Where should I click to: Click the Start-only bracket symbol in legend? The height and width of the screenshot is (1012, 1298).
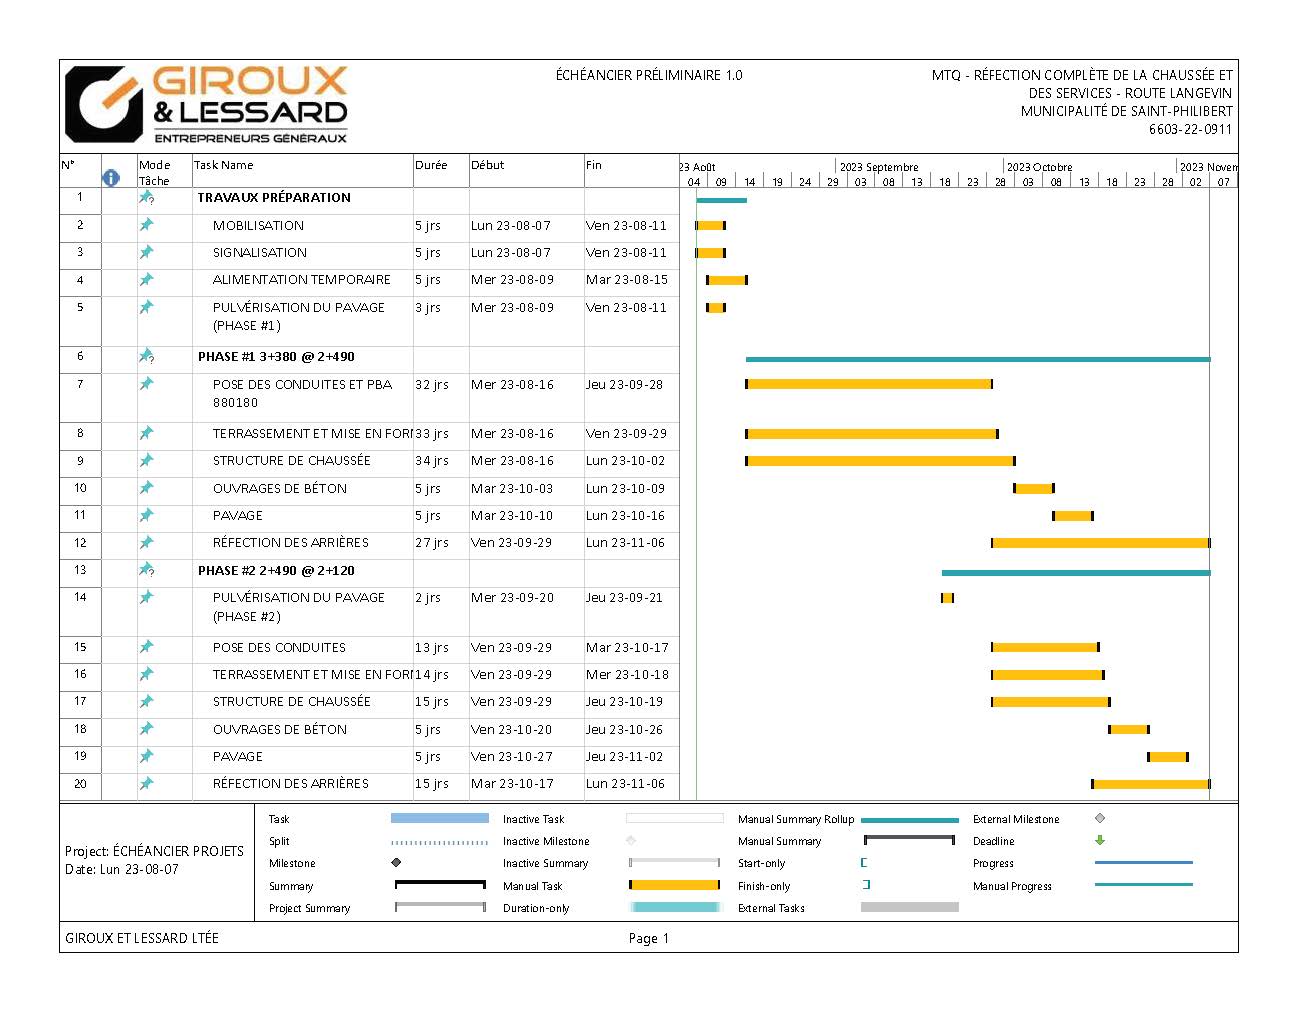864,862
